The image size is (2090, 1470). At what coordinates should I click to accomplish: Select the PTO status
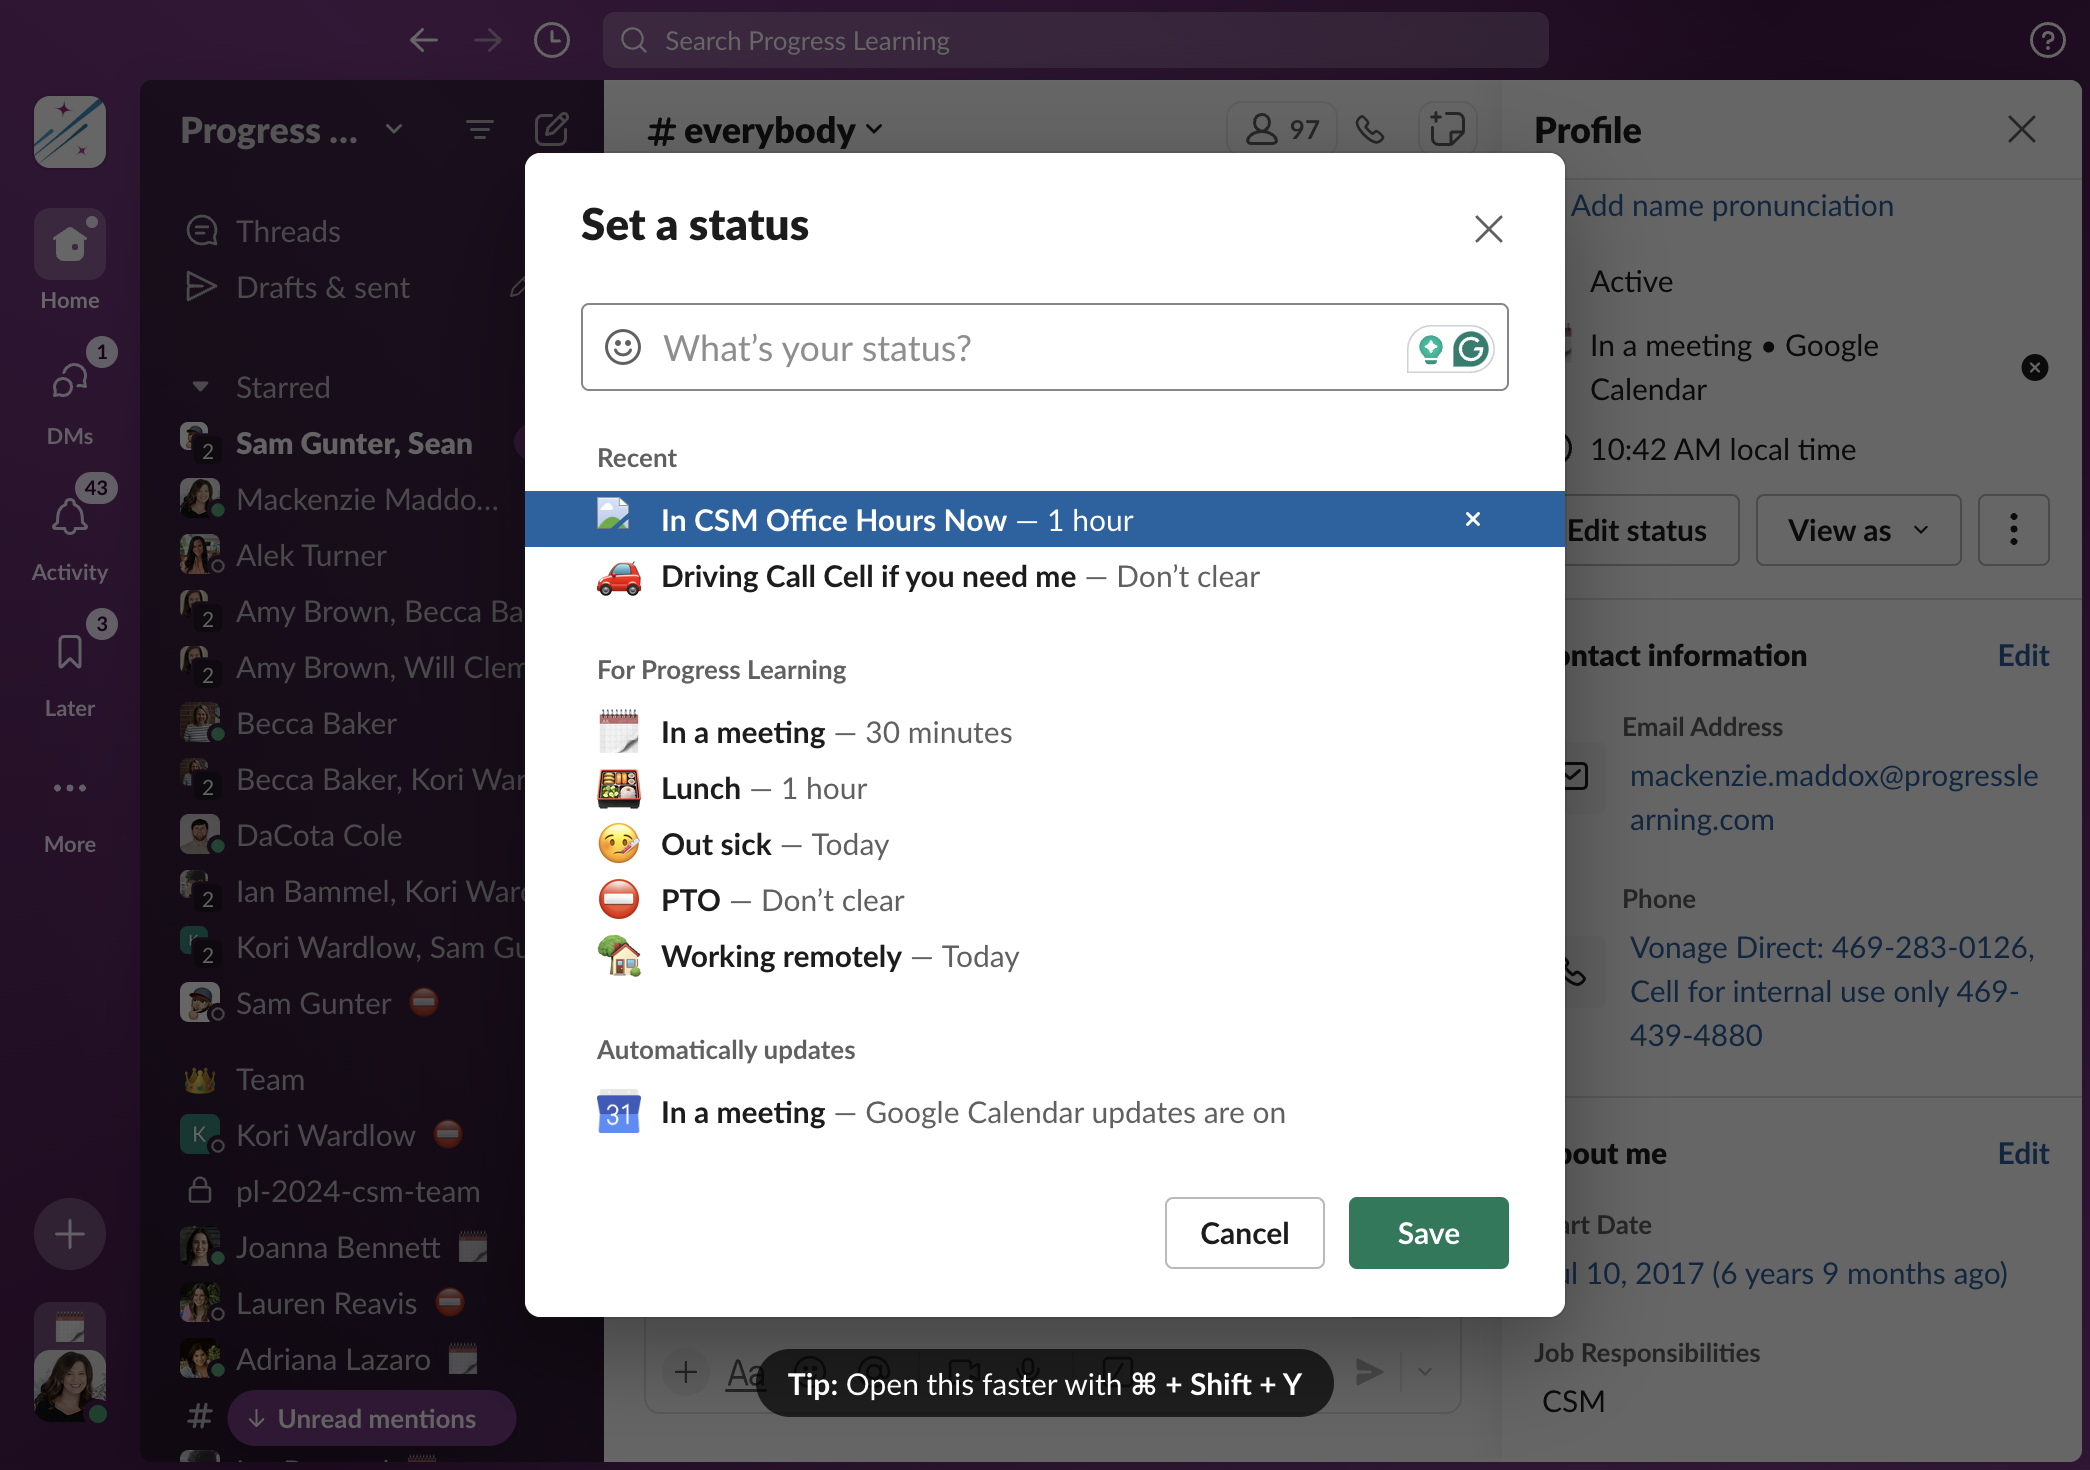point(1044,901)
